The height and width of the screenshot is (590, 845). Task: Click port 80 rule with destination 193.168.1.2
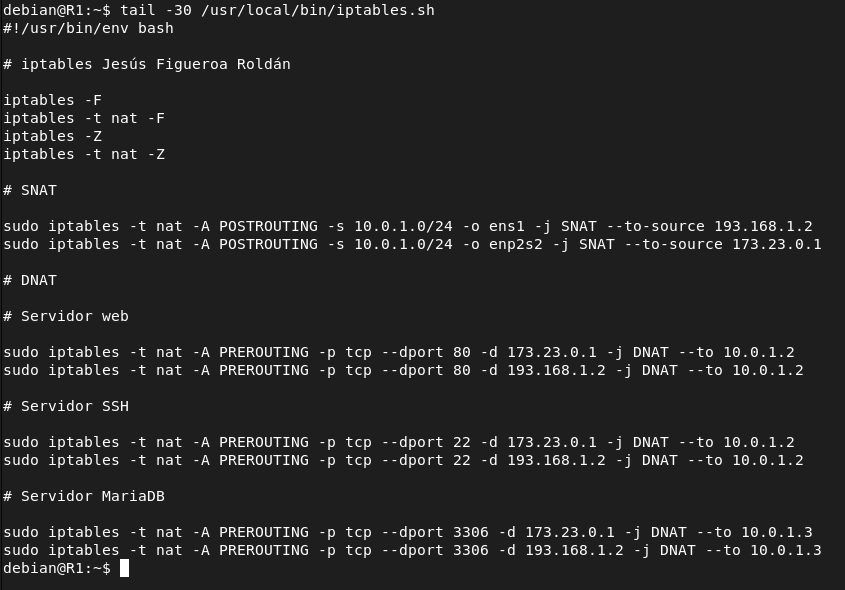point(403,370)
